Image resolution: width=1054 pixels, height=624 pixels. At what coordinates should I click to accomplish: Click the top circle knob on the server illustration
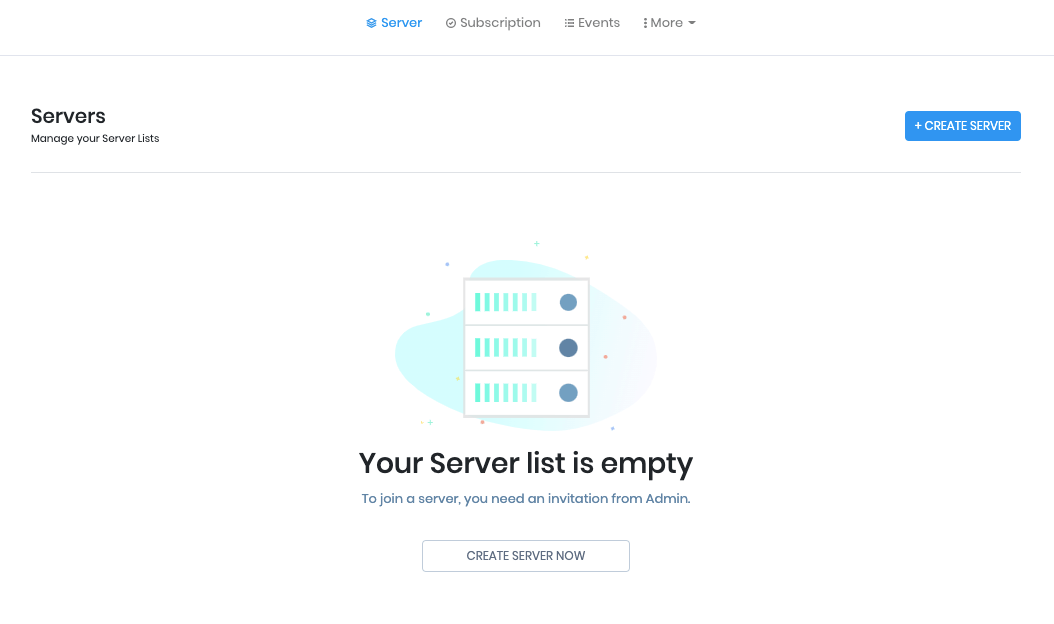tap(568, 301)
